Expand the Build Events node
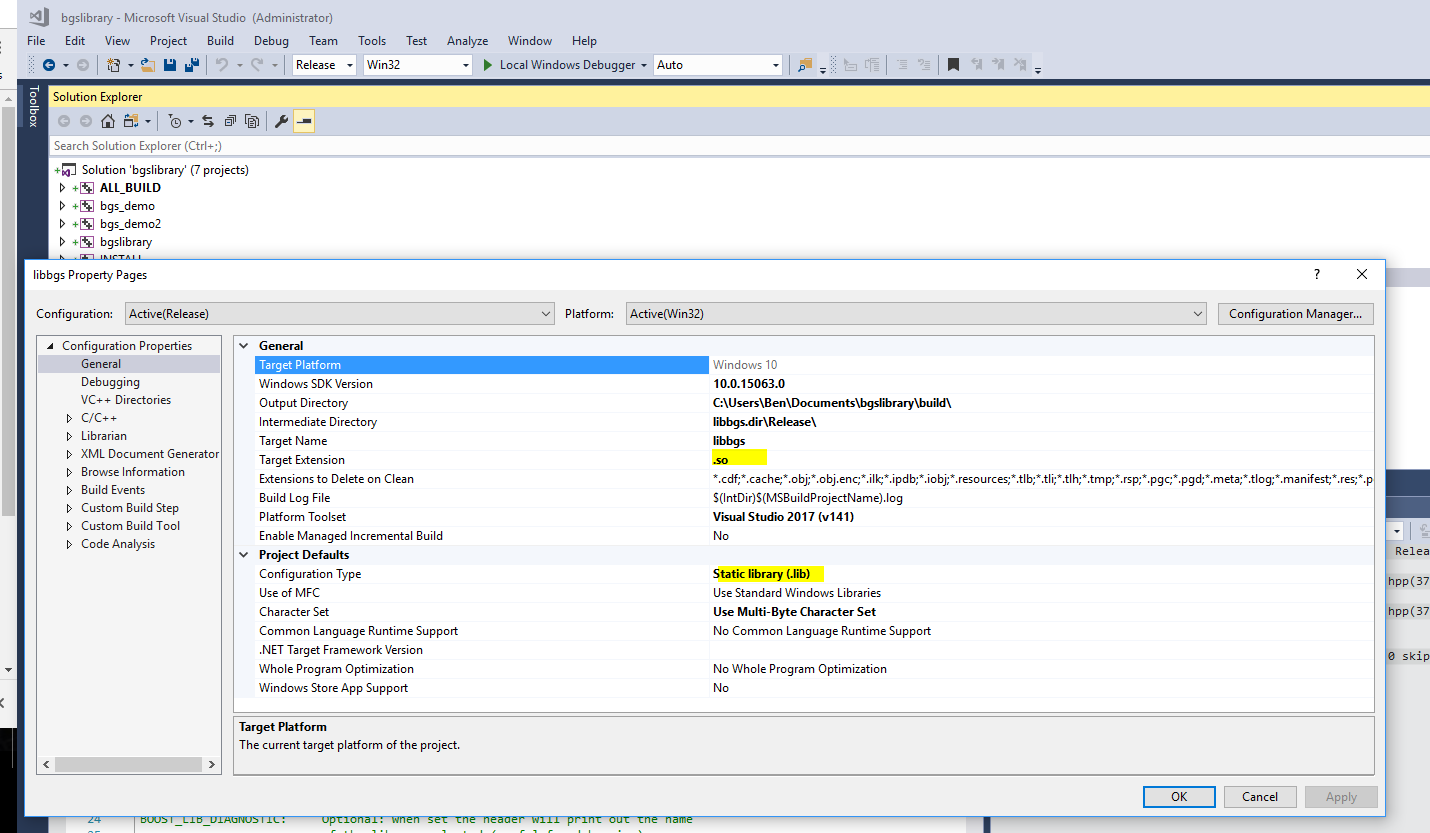The width and height of the screenshot is (1430, 833). 69,490
